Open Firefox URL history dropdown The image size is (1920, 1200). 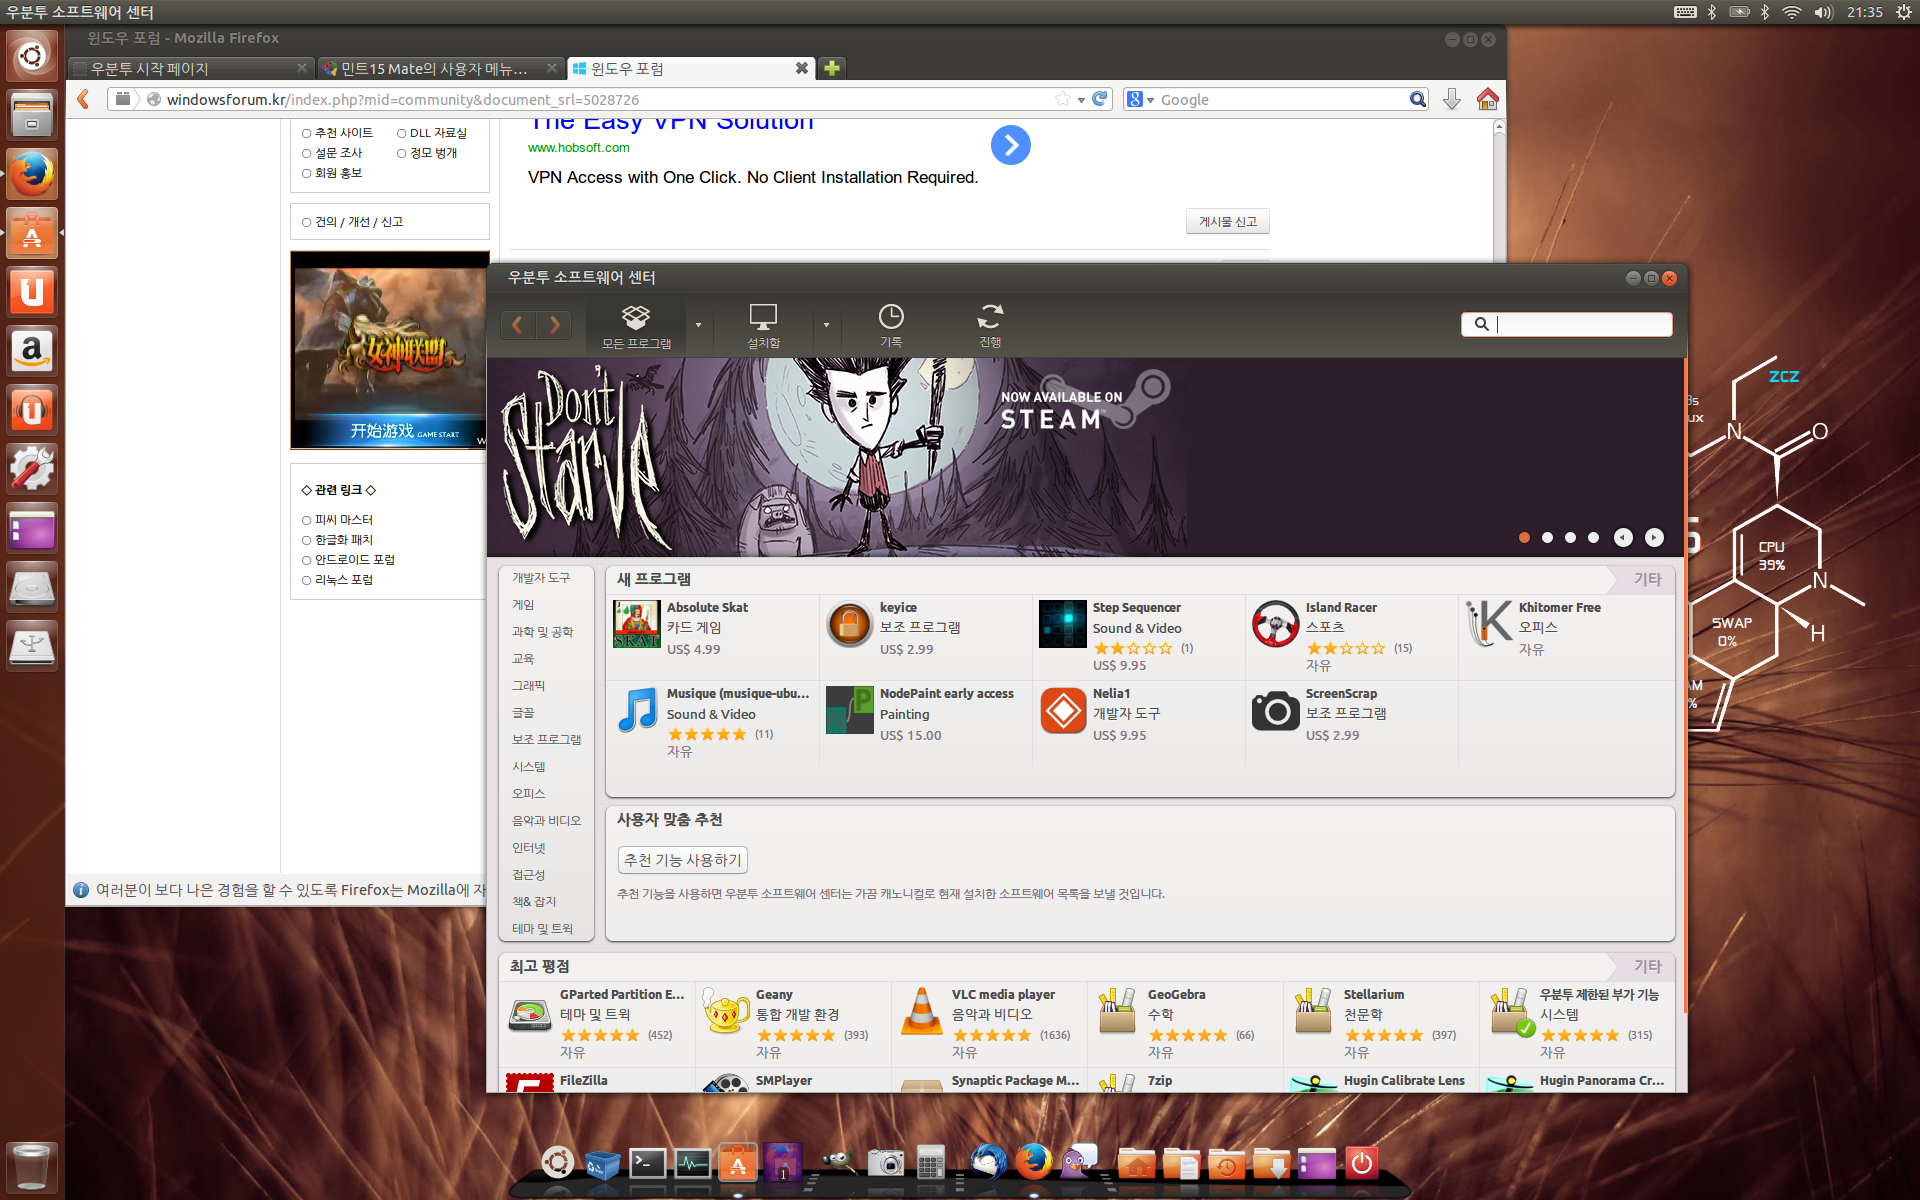click(1082, 100)
